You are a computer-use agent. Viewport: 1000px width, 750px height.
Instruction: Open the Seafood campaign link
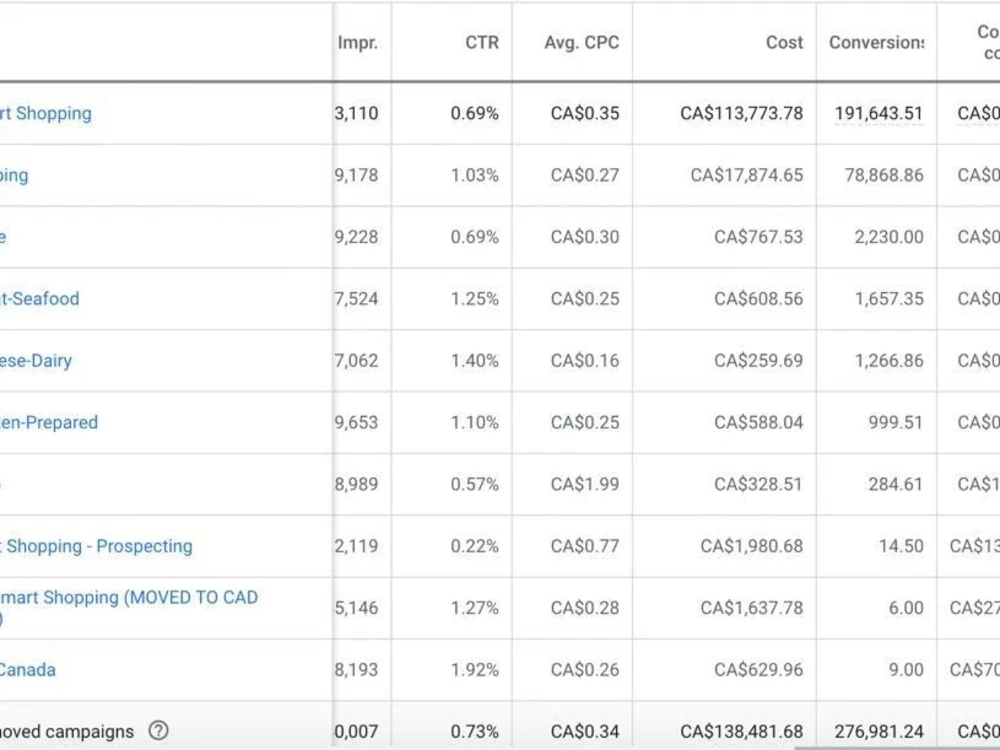click(40, 298)
